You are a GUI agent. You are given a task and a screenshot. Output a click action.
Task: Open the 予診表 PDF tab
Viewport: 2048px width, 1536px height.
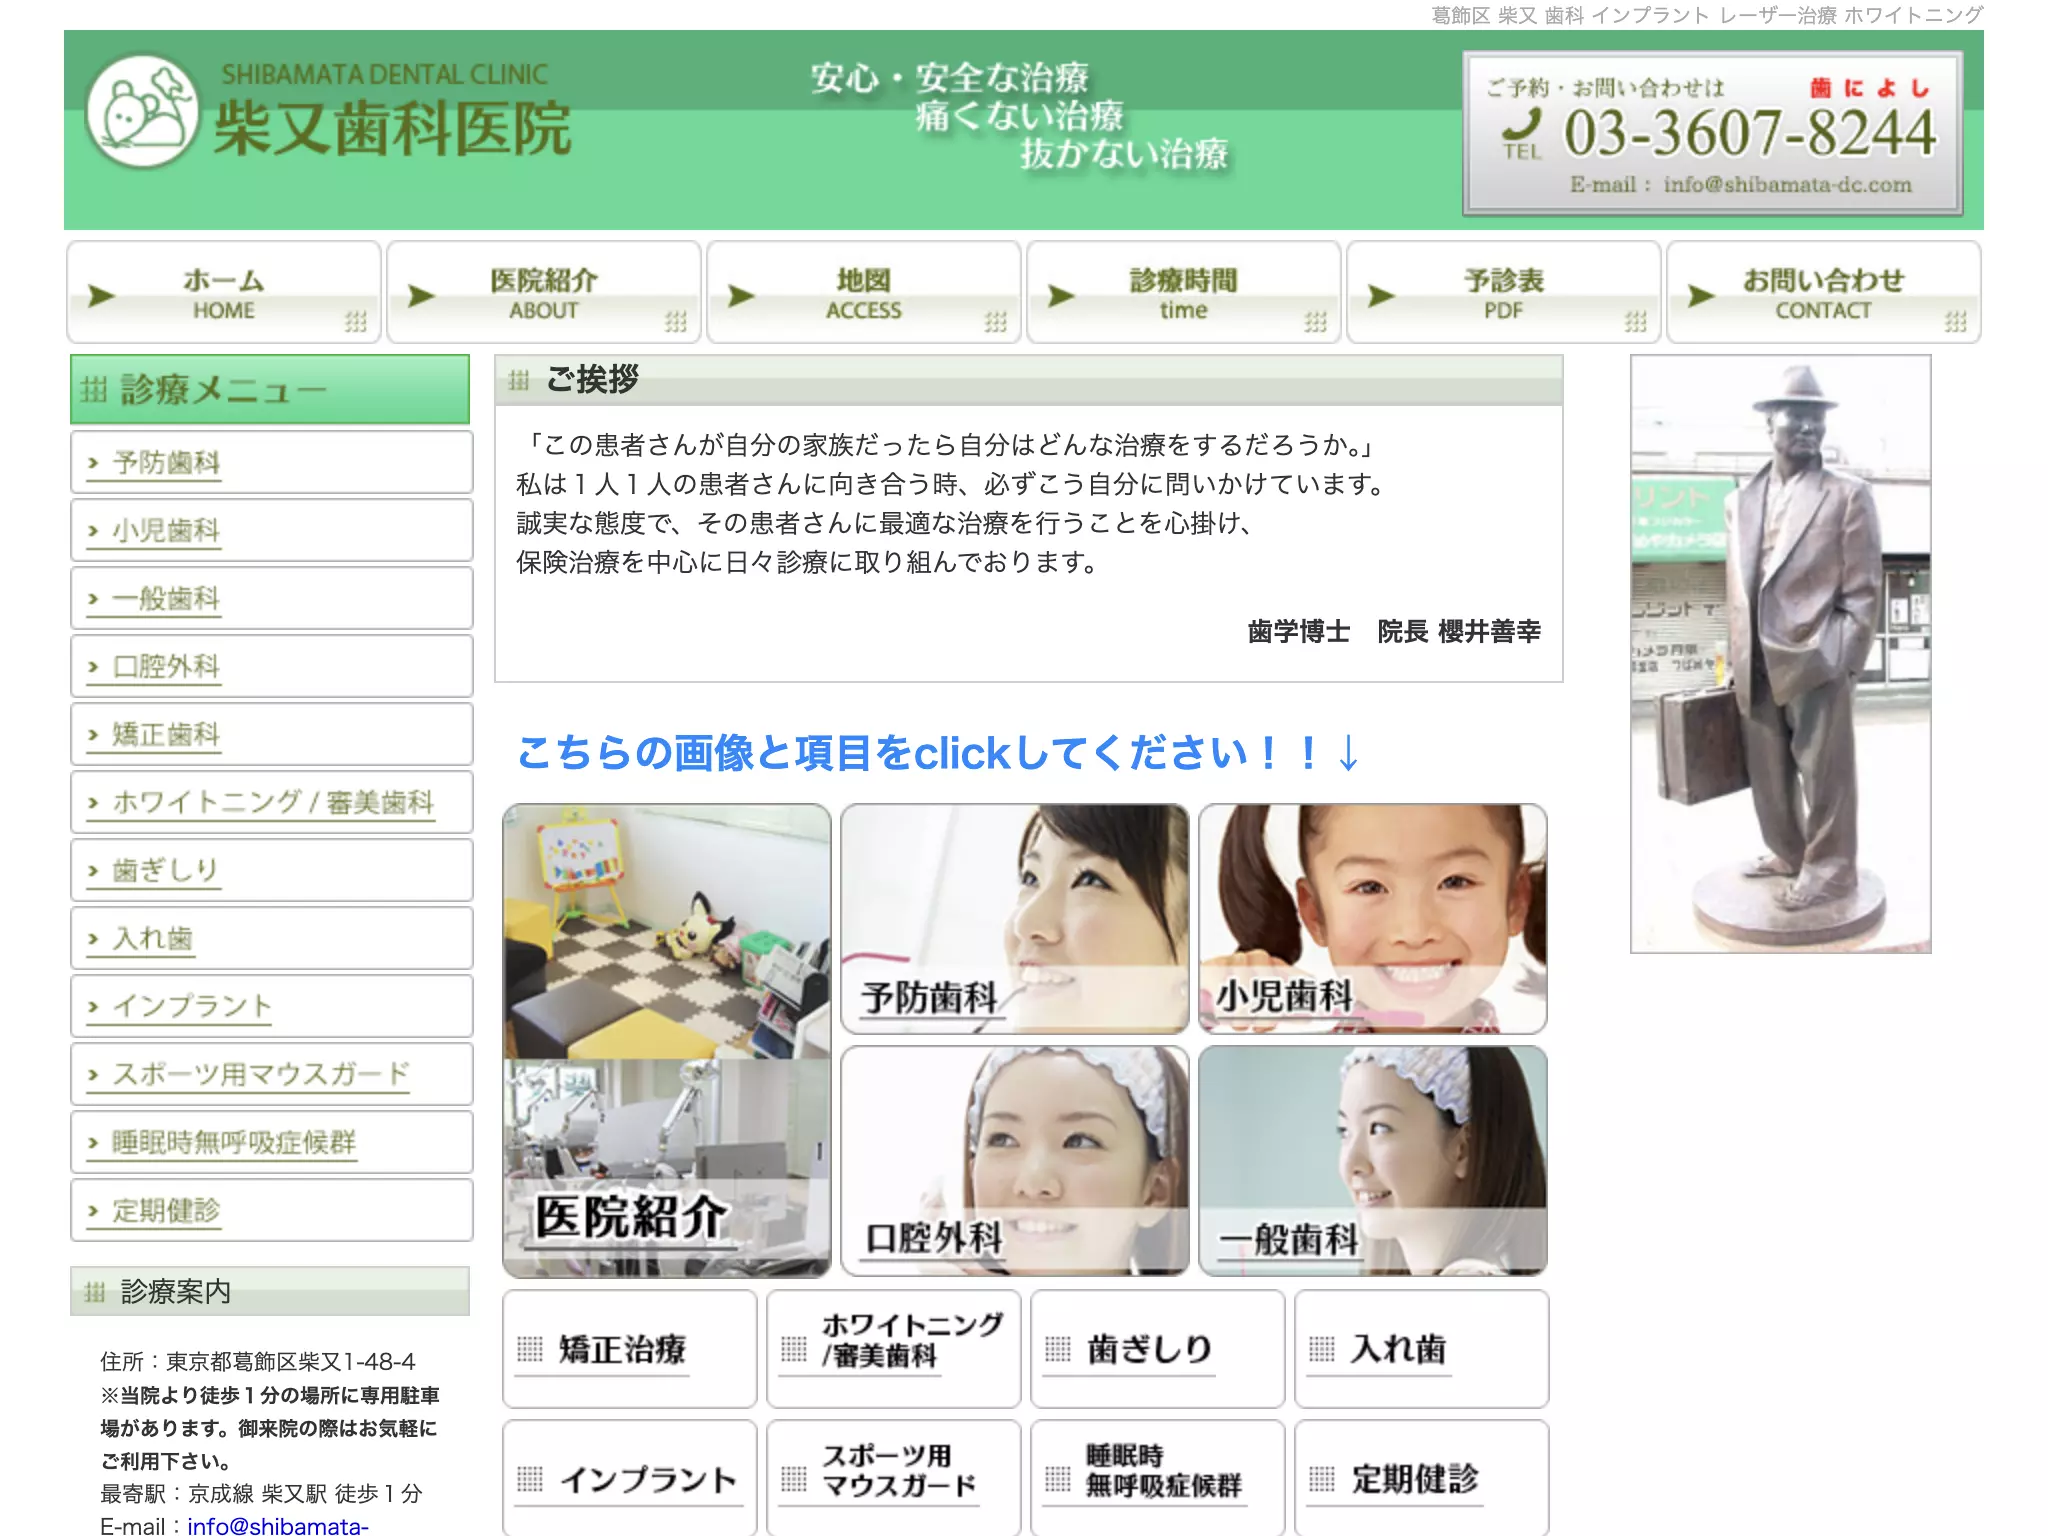(1504, 293)
